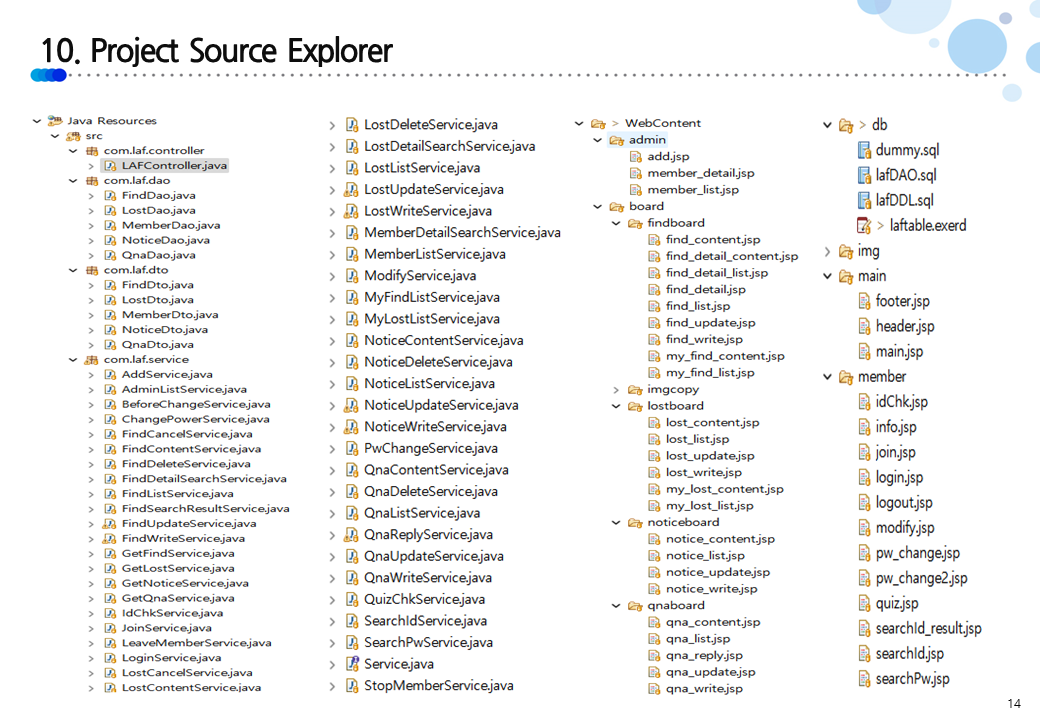The height and width of the screenshot is (720, 1040).
Task: Collapse the Java Resources node
Action: pyautogui.click(x=37, y=121)
